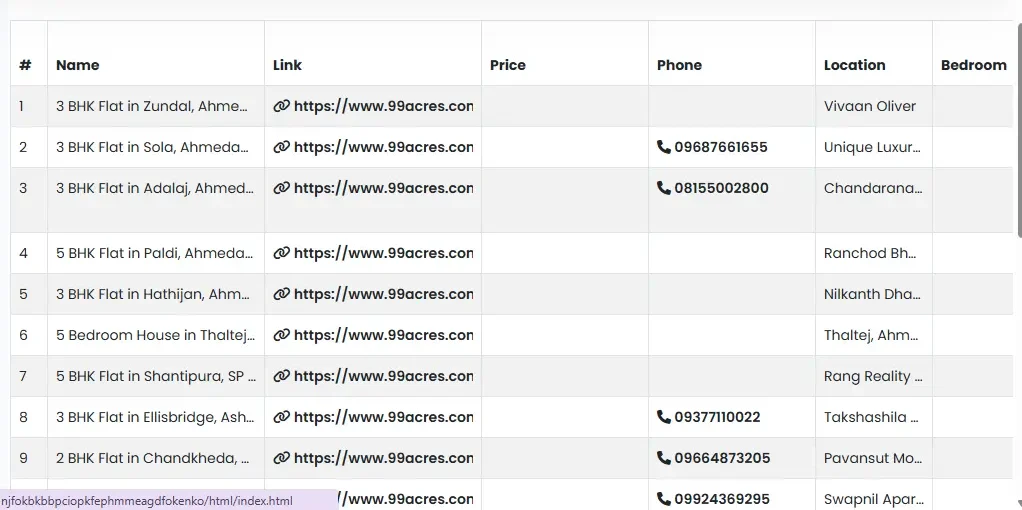Screen dimensions: 1022x510
Task: Click the link icon for Paldi flat
Action: (282, 253)
